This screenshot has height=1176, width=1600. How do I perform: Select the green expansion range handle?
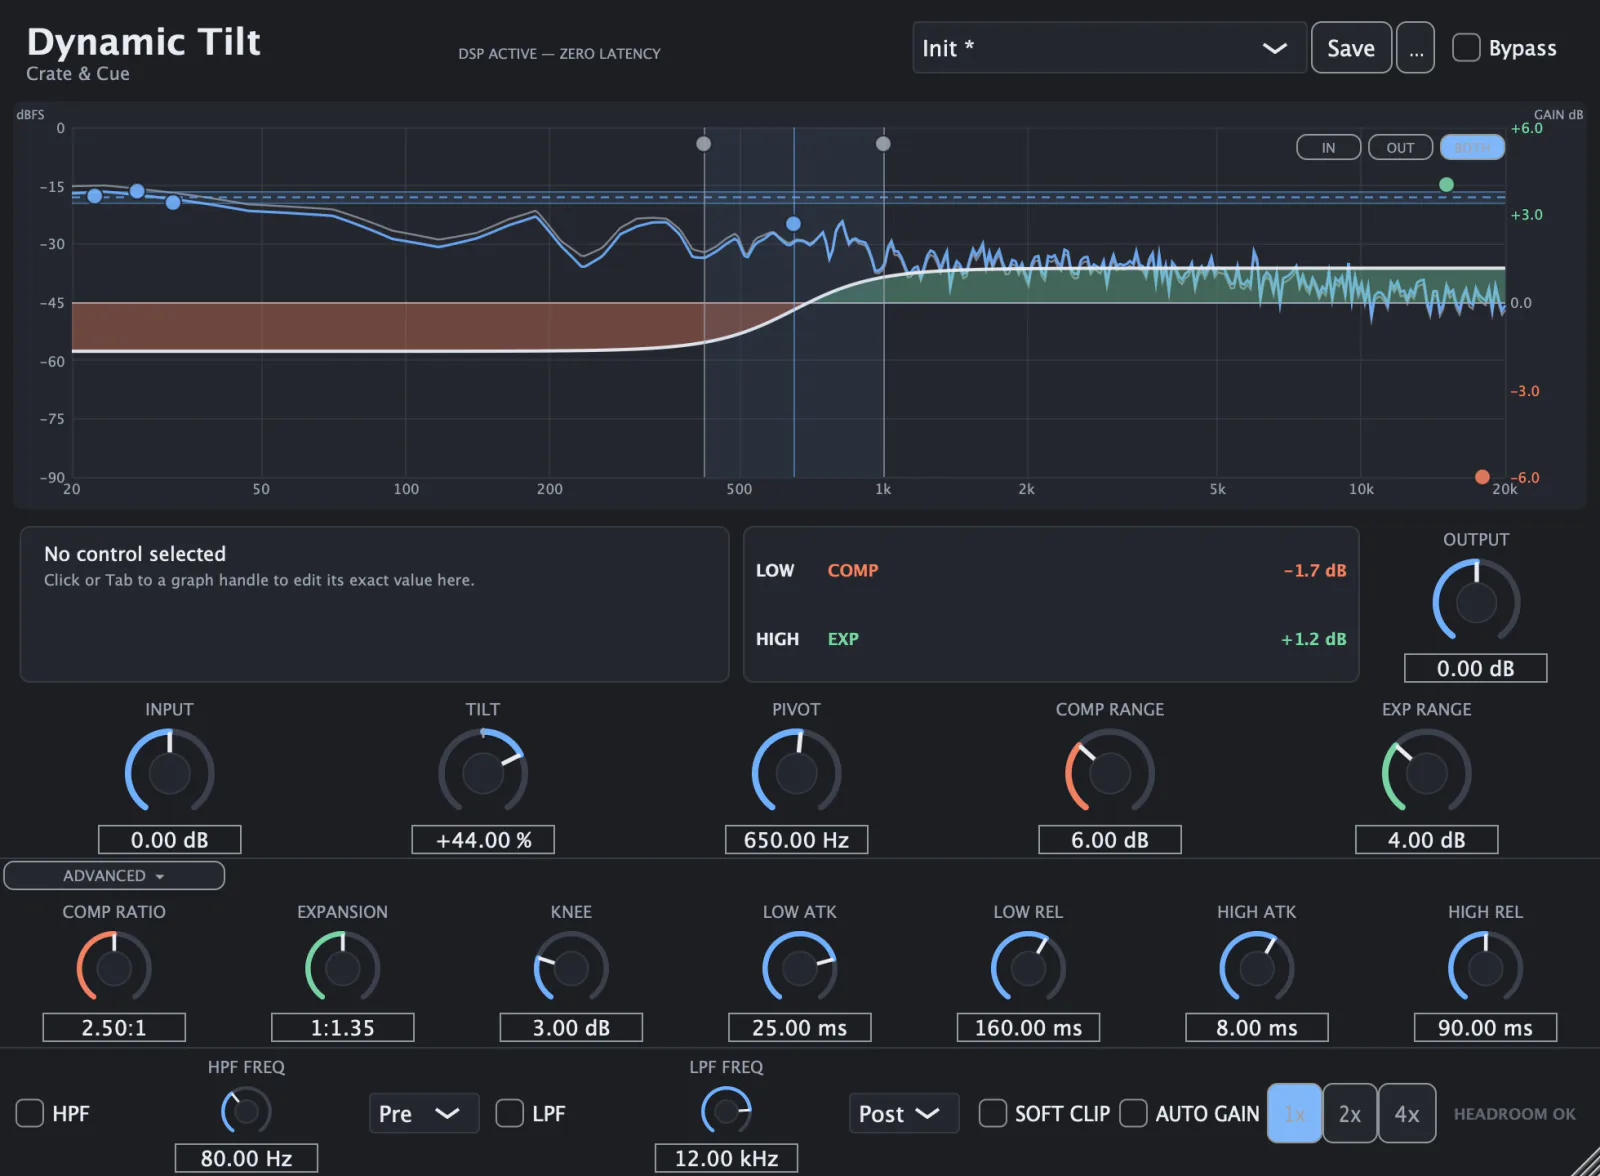click(1446, 184)
